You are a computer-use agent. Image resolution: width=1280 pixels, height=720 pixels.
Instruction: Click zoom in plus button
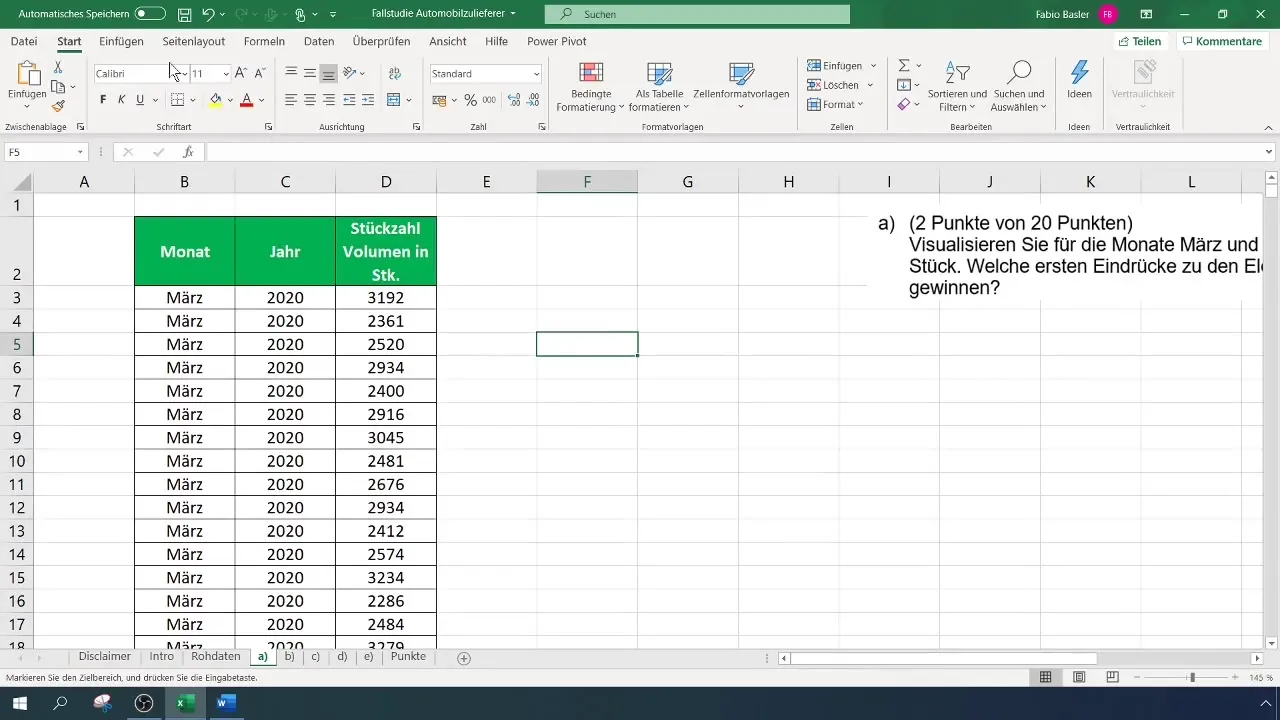click(x=1236, y=677)
